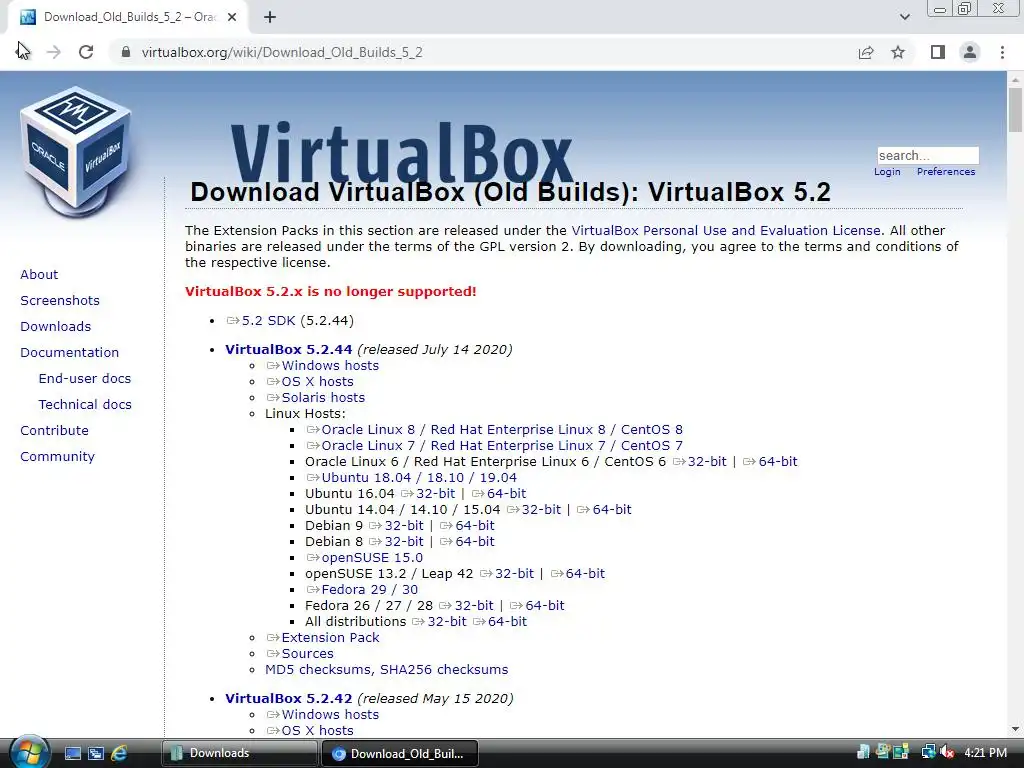Image resolution: width=1024 pixels, height=768 pixels.
Task: Open End-user docs in the sidebar
Action: coord(85,379)
